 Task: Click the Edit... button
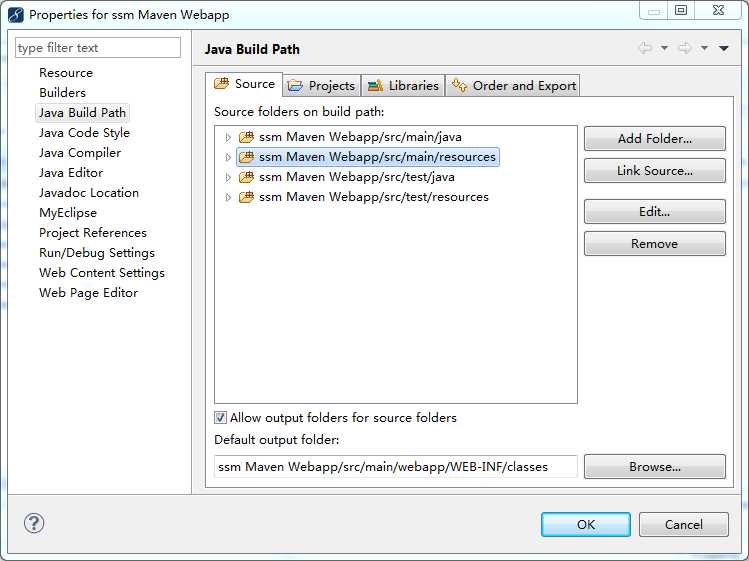[x=655, y=211]
